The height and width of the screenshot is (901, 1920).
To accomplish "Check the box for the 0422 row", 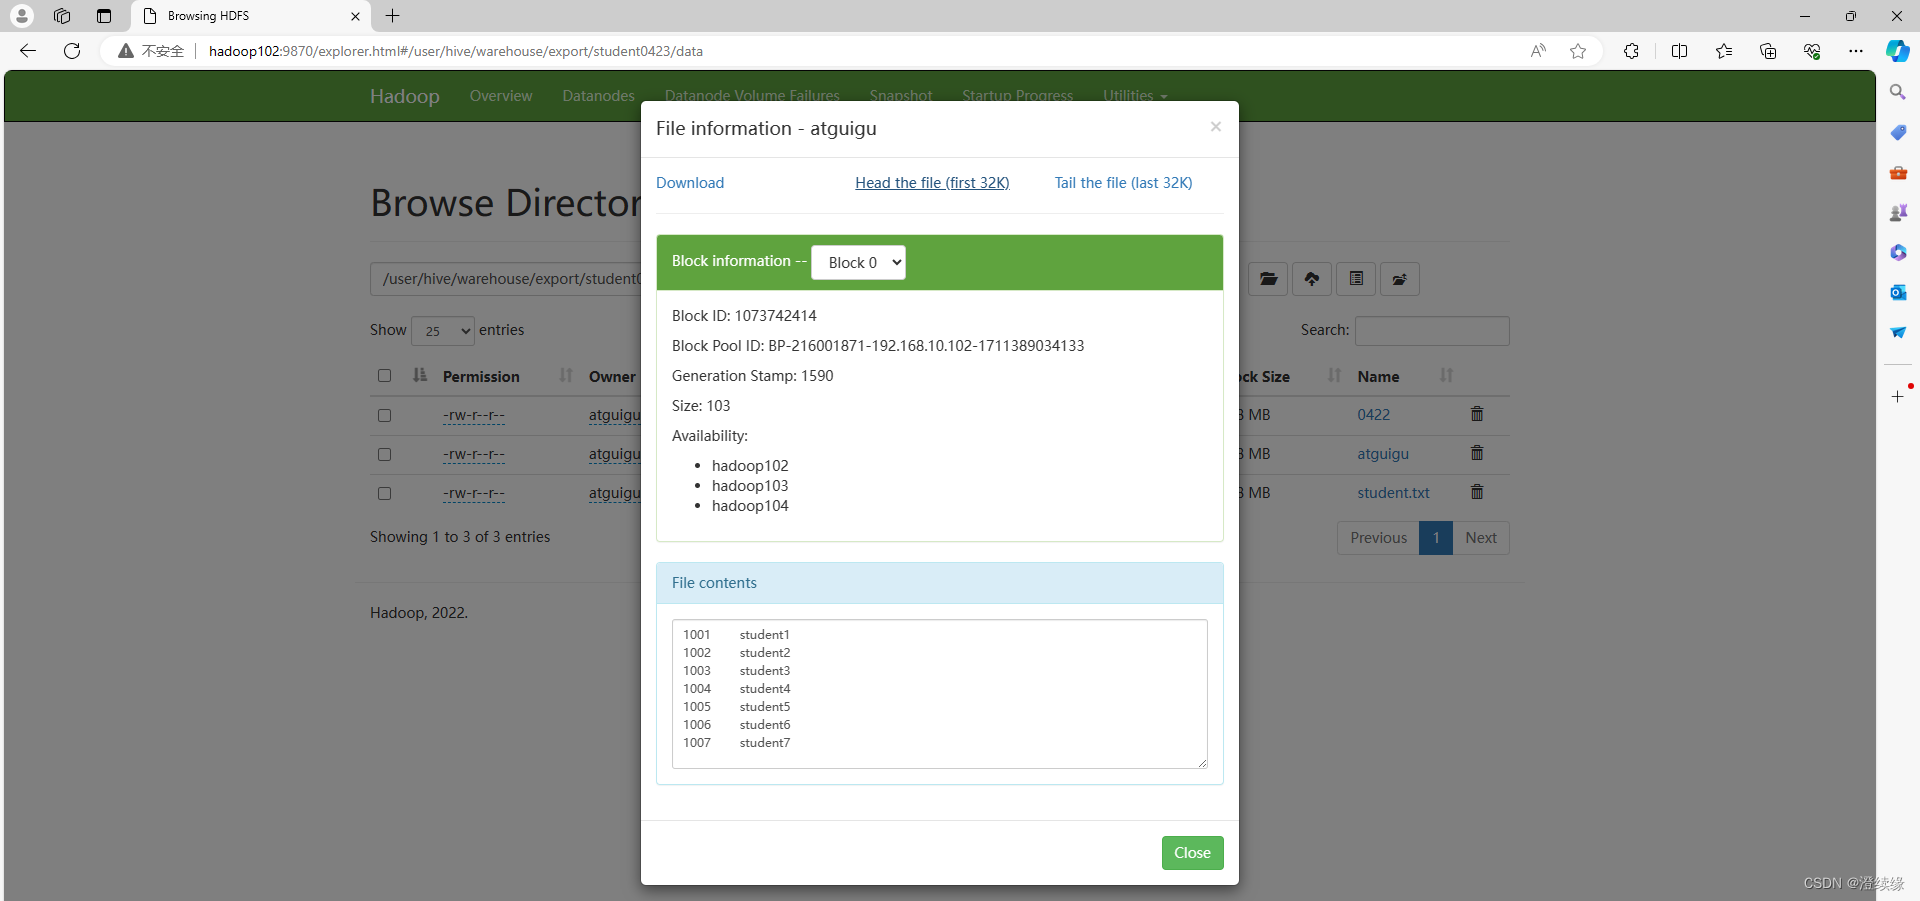I will point(384,415).
